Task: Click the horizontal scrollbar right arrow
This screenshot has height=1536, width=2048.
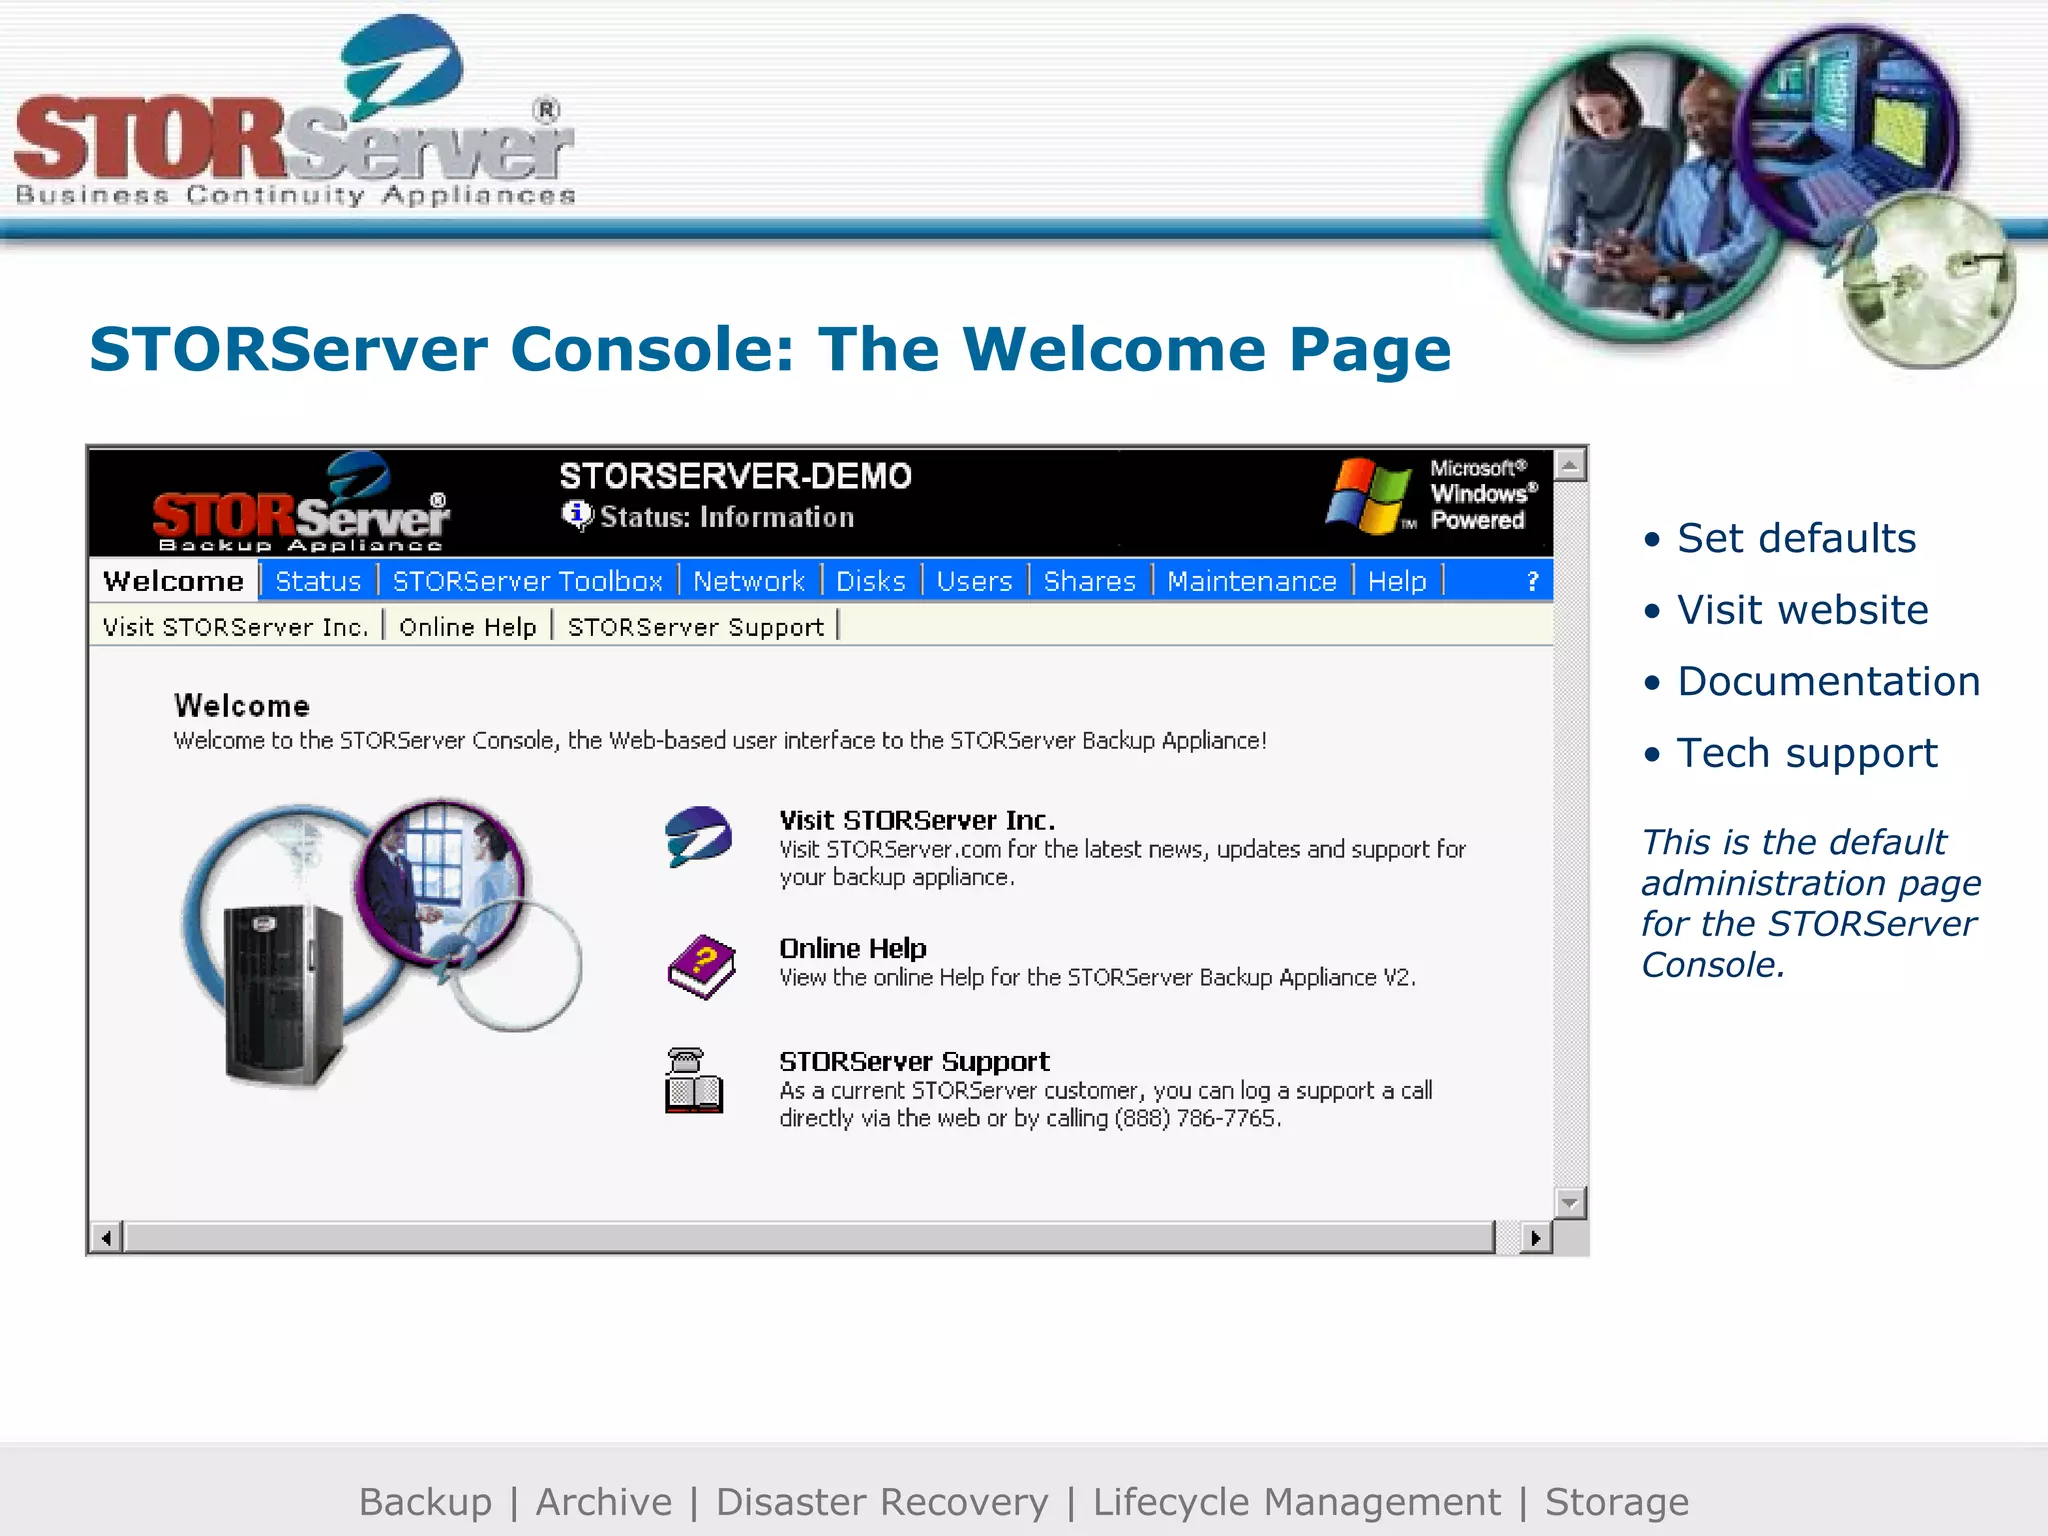Action: point(1536,1238)
